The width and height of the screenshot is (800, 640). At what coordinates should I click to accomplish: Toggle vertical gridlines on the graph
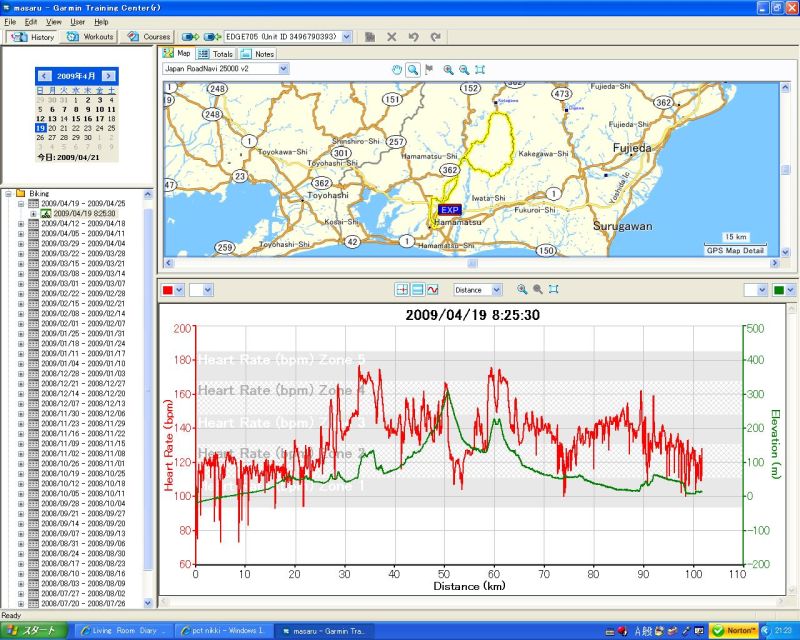pos(402,290)
